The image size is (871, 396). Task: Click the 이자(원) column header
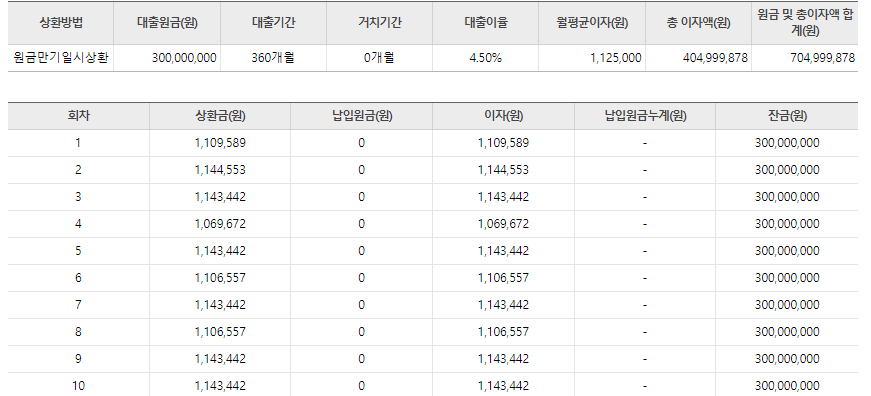coord(503,116)
